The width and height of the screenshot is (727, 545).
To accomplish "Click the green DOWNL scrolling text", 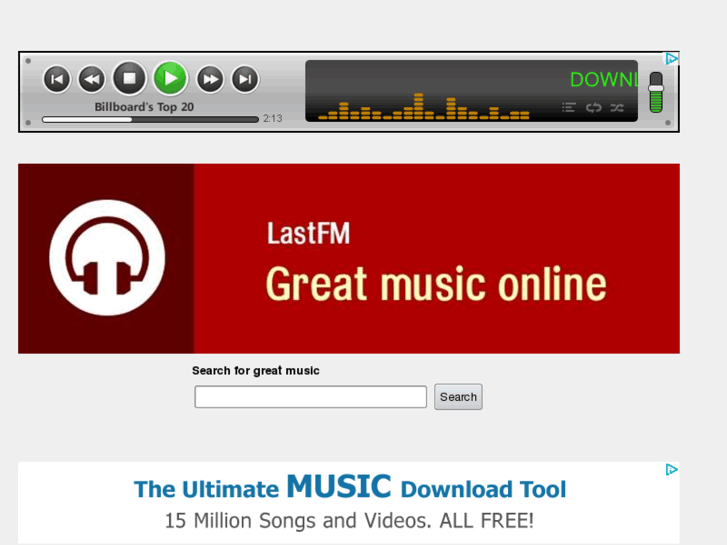I will (604, 80).
